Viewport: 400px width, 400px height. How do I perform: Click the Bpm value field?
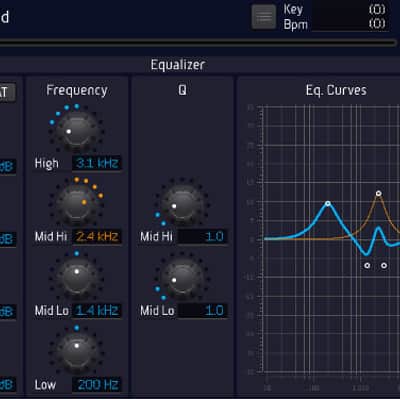[x=350, y=24]
